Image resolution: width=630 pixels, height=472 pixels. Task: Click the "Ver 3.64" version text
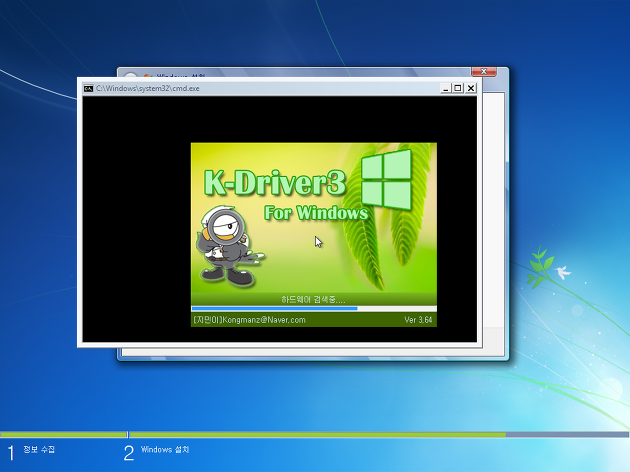pyautogui.click(x=418, y=320)
